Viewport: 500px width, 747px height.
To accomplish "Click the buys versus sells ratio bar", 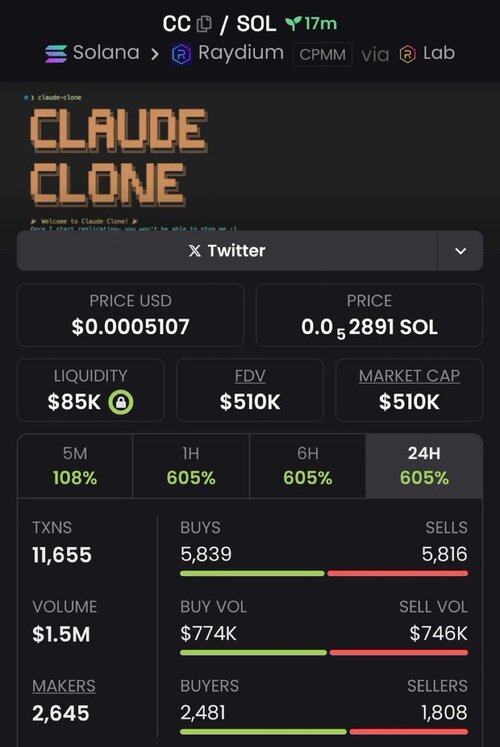I will pyautogui.click(x=324, y=573).
